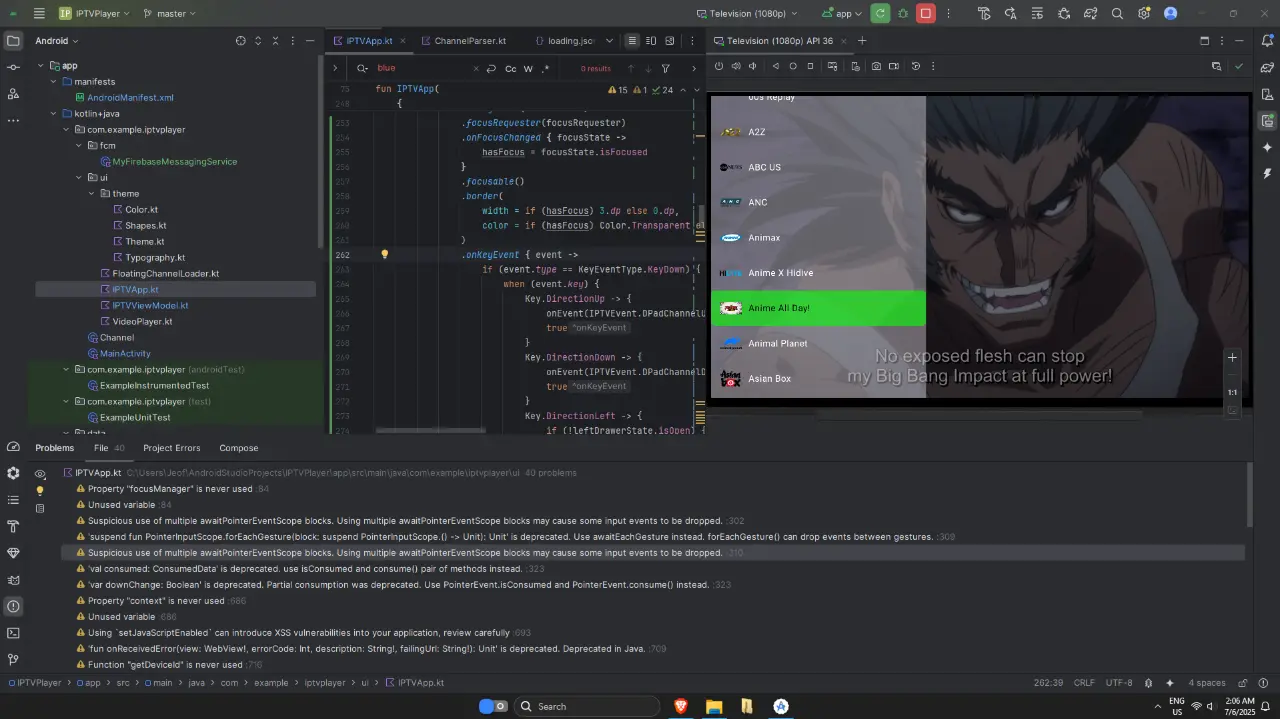Open IPTVPlayer project dropdown
Viewport: 1280px width, 719px height.
click(x=92, y=14)
